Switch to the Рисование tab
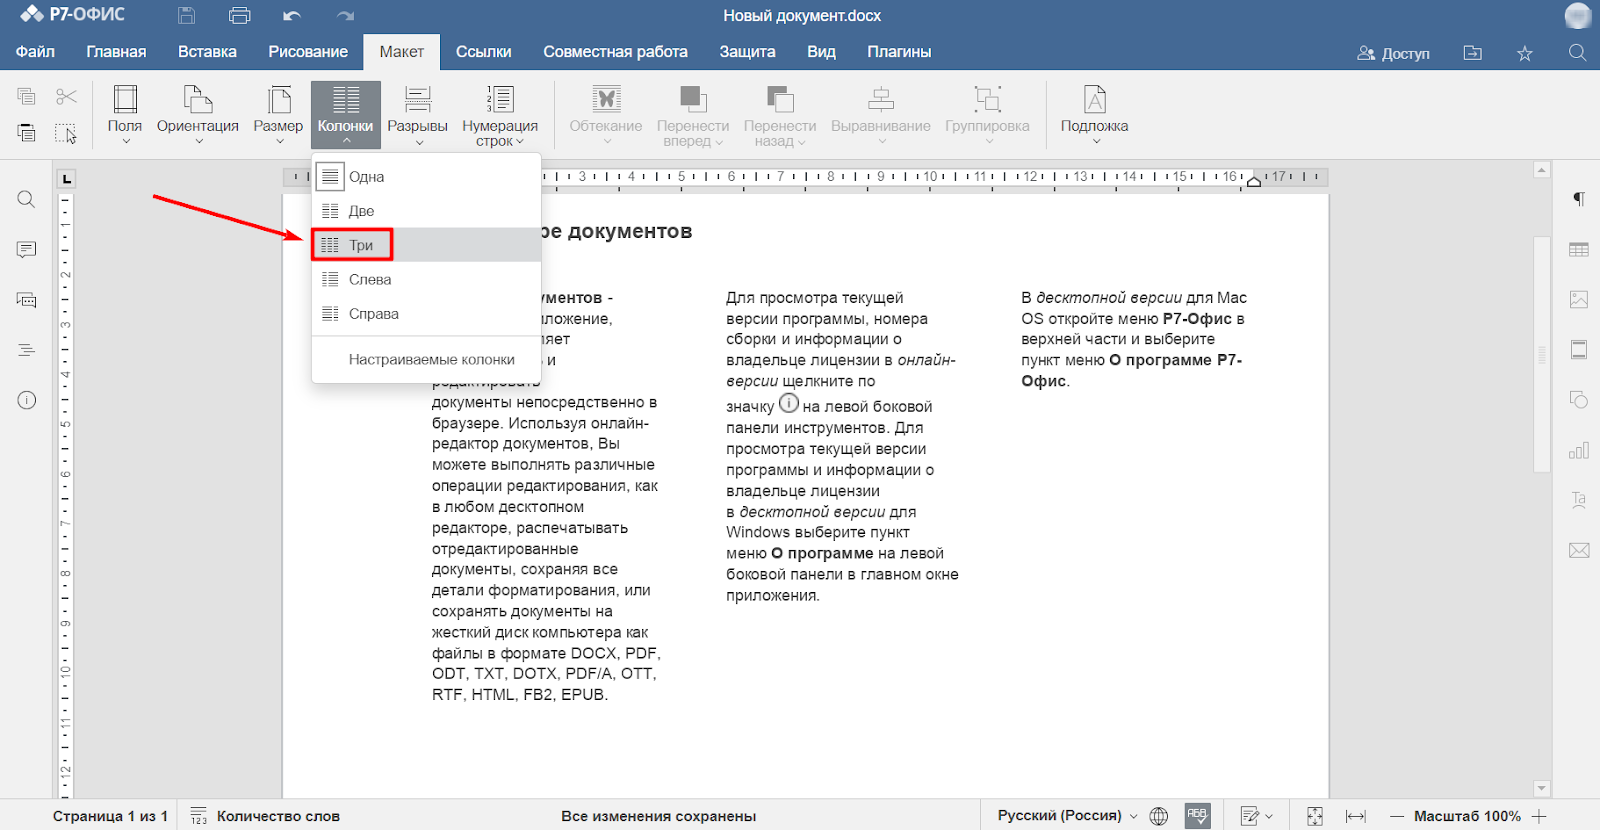This screenshot has height=830, width=1600. point(308,52)
